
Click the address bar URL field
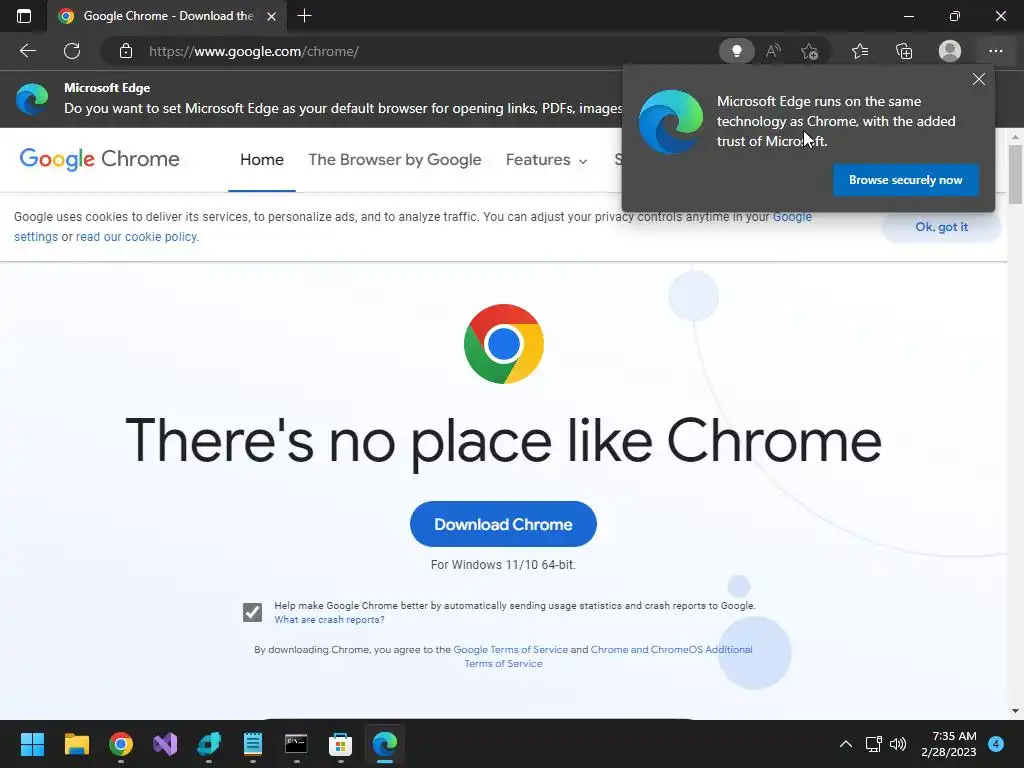tap(418, 51)
